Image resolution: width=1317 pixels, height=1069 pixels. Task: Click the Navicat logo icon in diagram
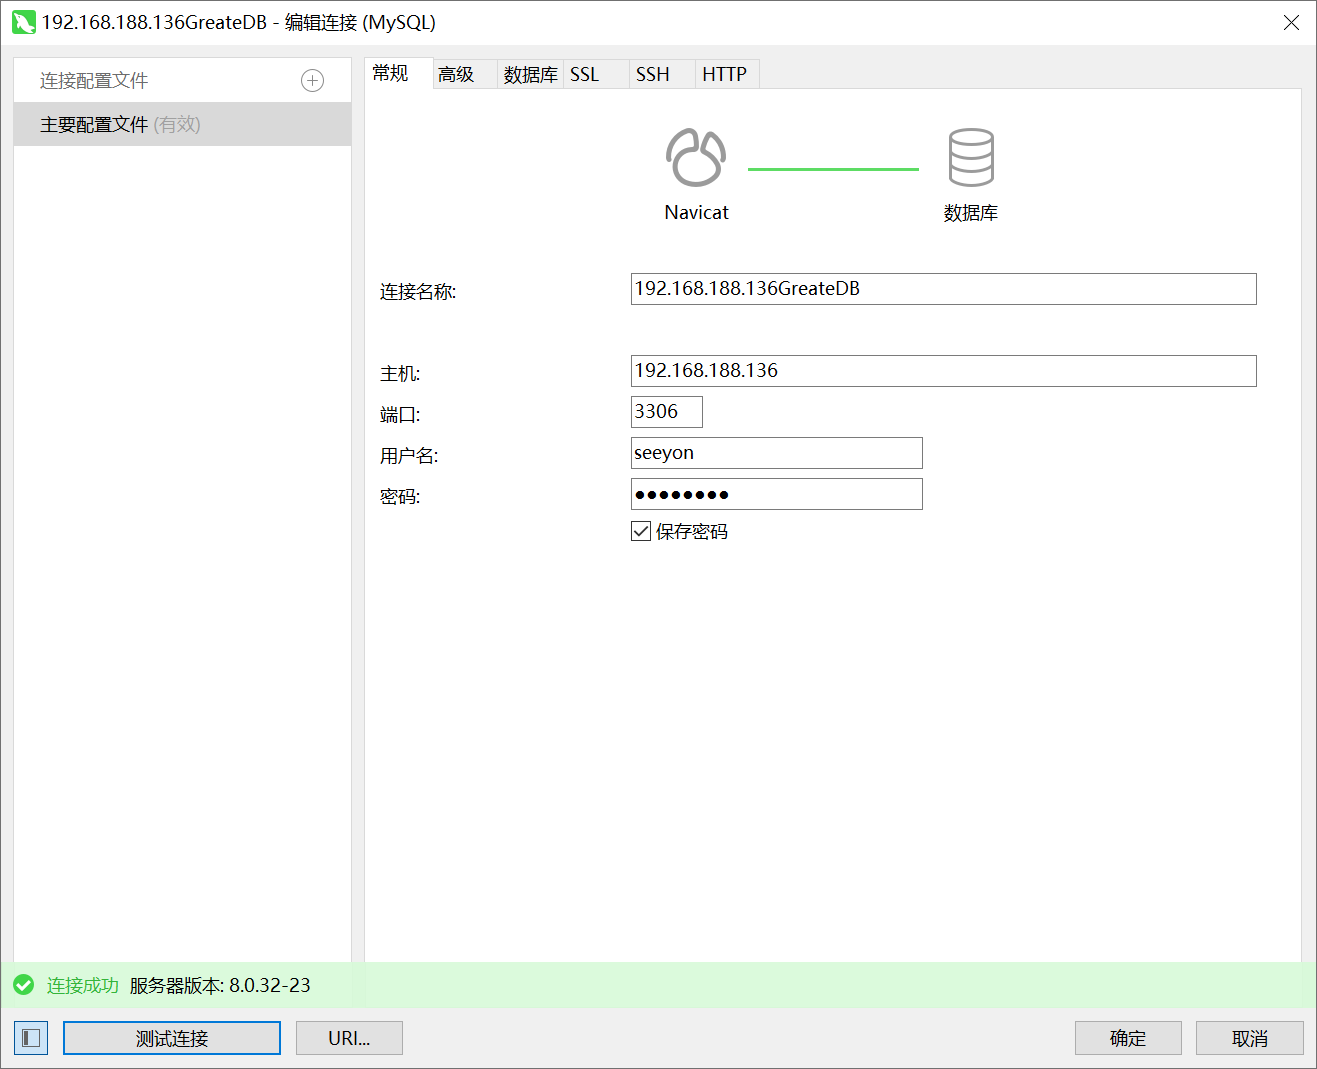(696, 158)
